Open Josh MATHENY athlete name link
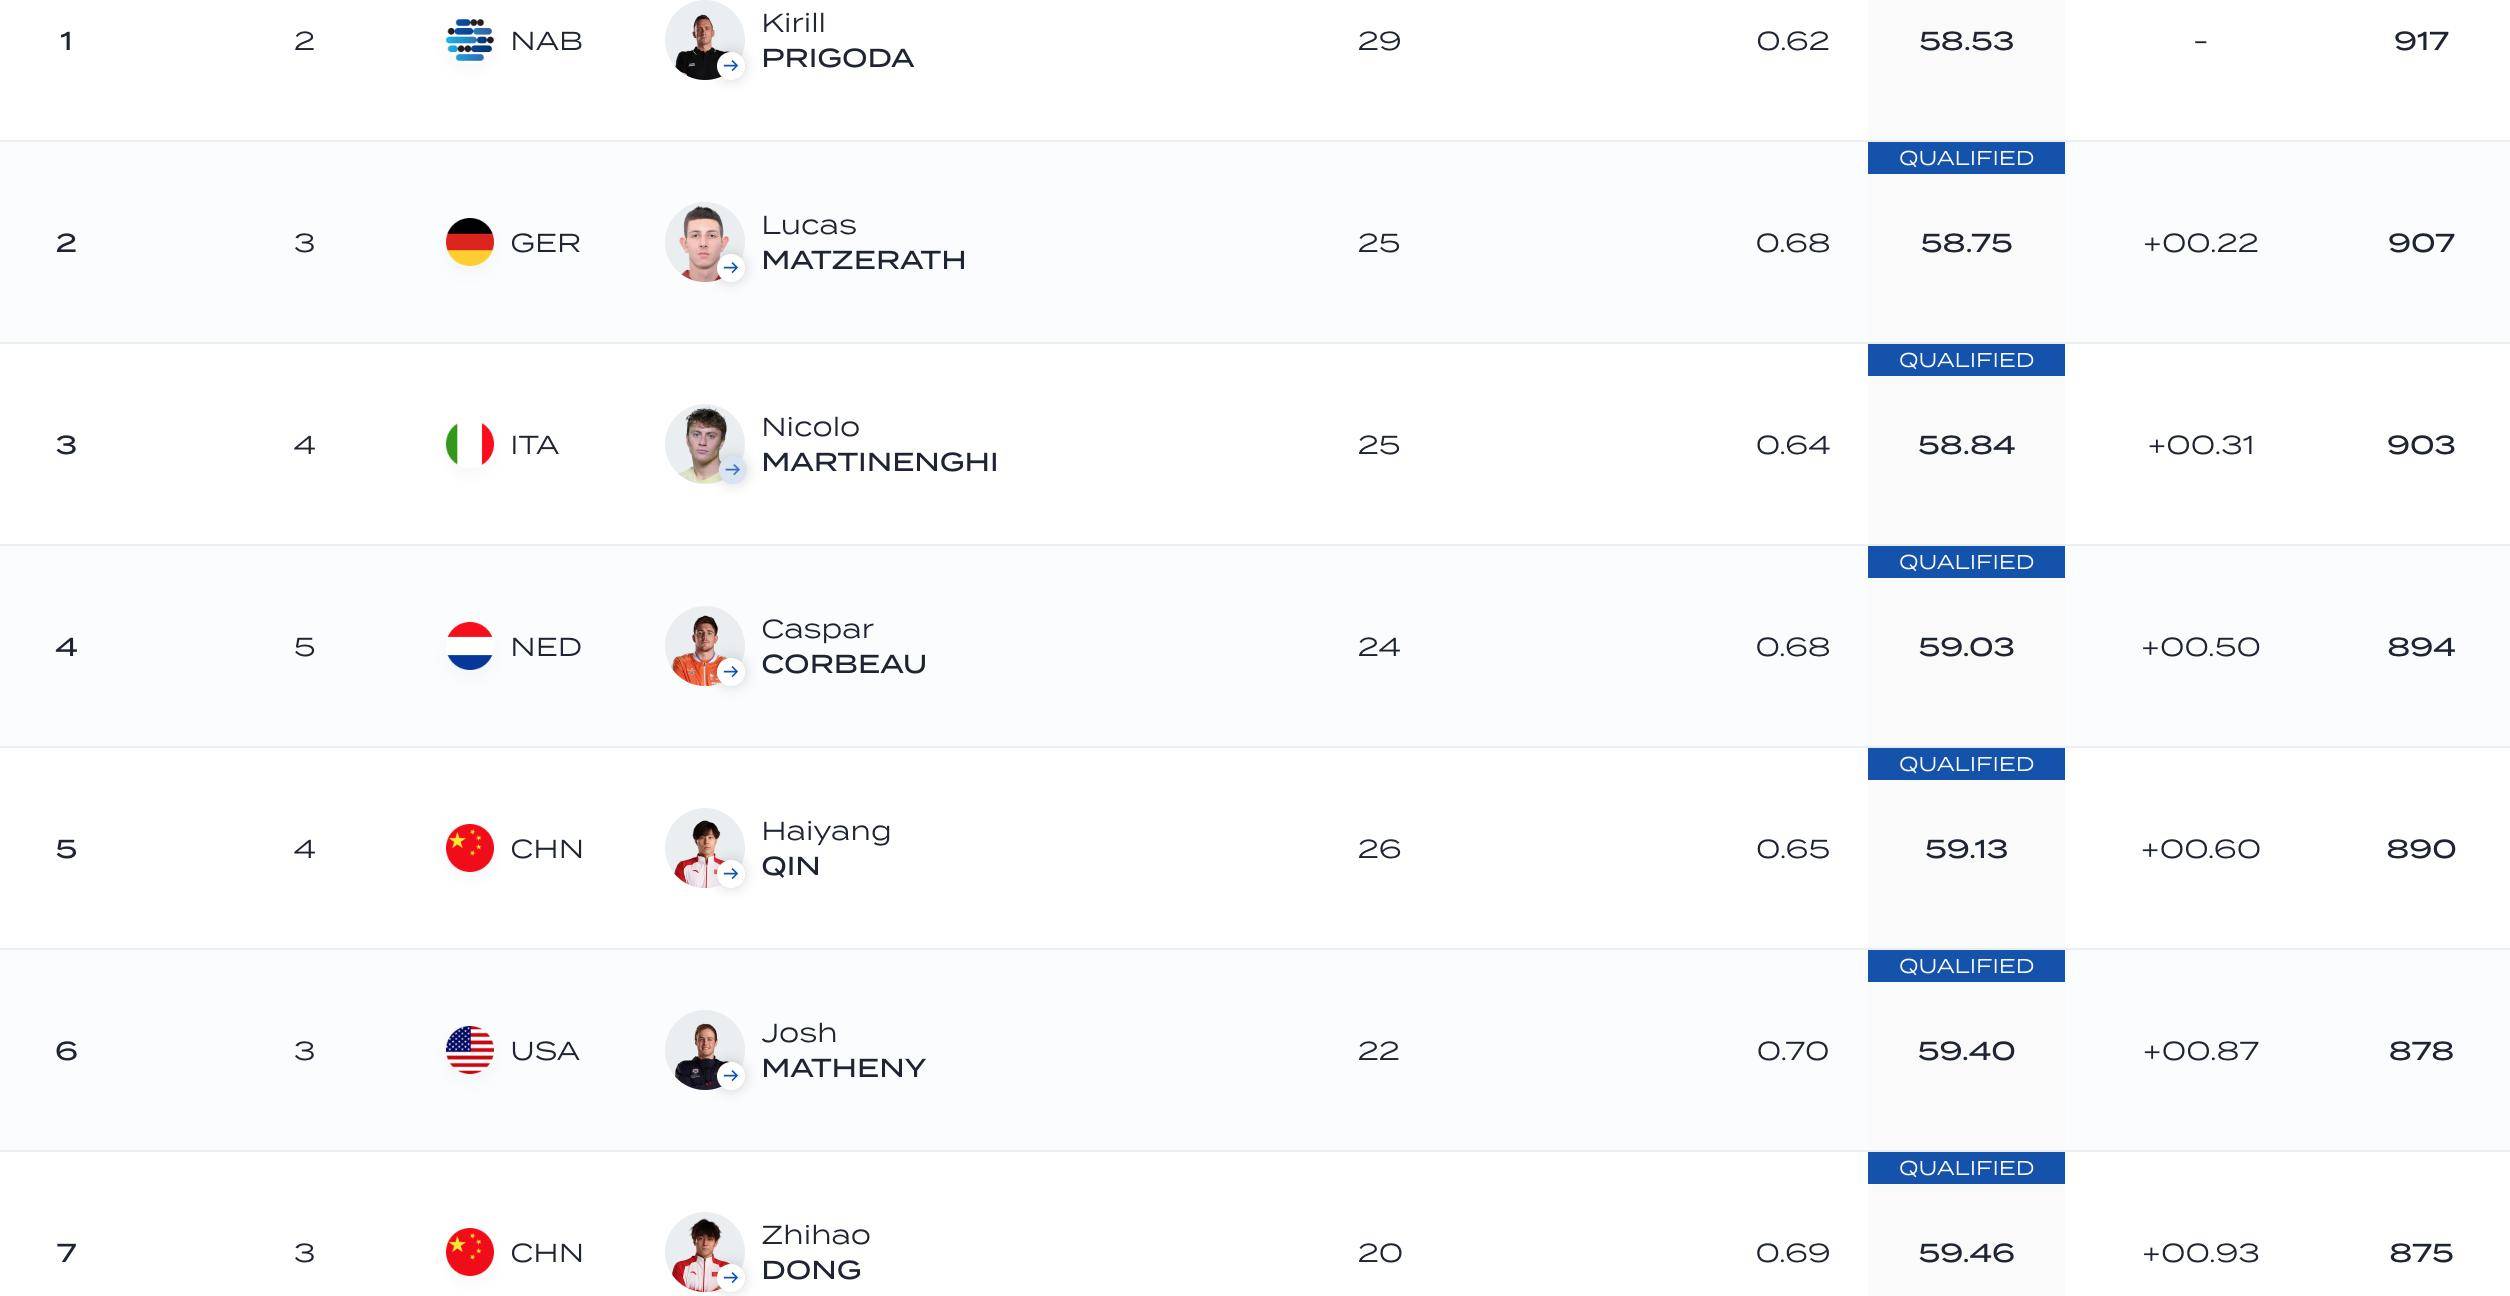The image size is (2510, 1296). tap(843, 1050)
